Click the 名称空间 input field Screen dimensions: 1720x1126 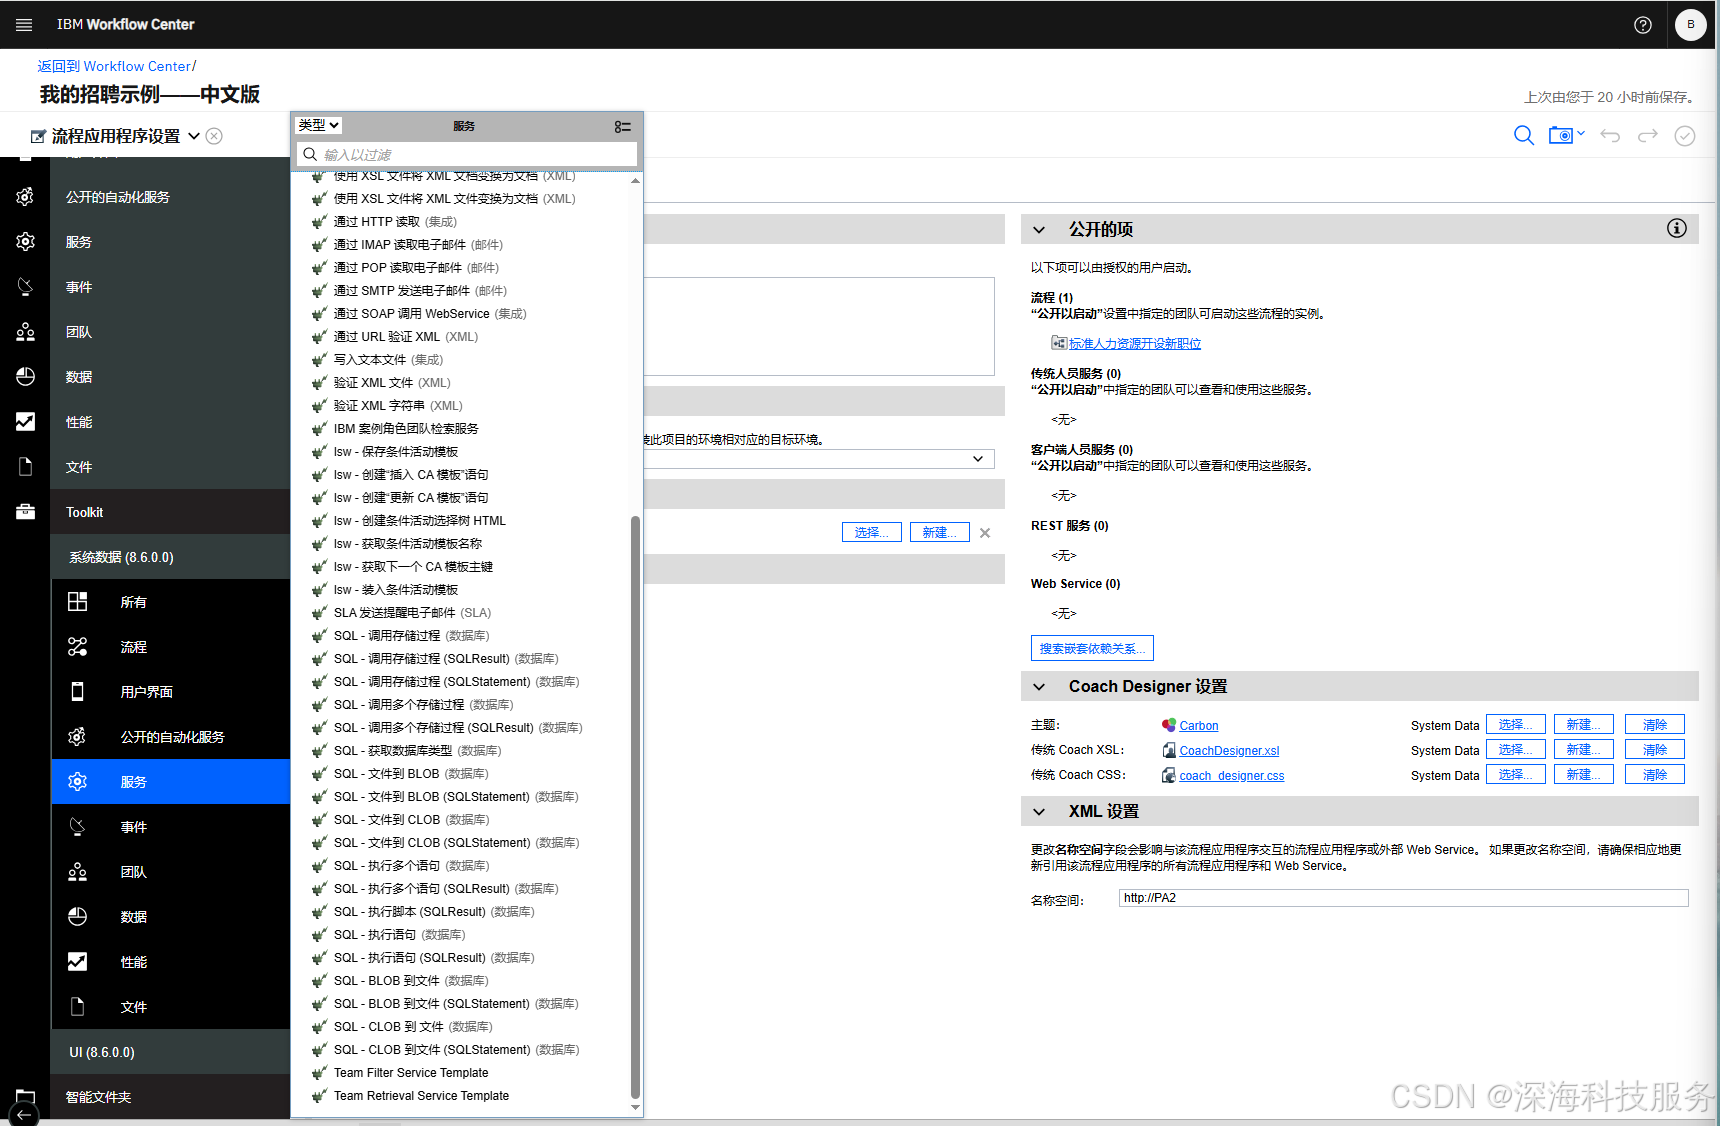click(1403, 898)
